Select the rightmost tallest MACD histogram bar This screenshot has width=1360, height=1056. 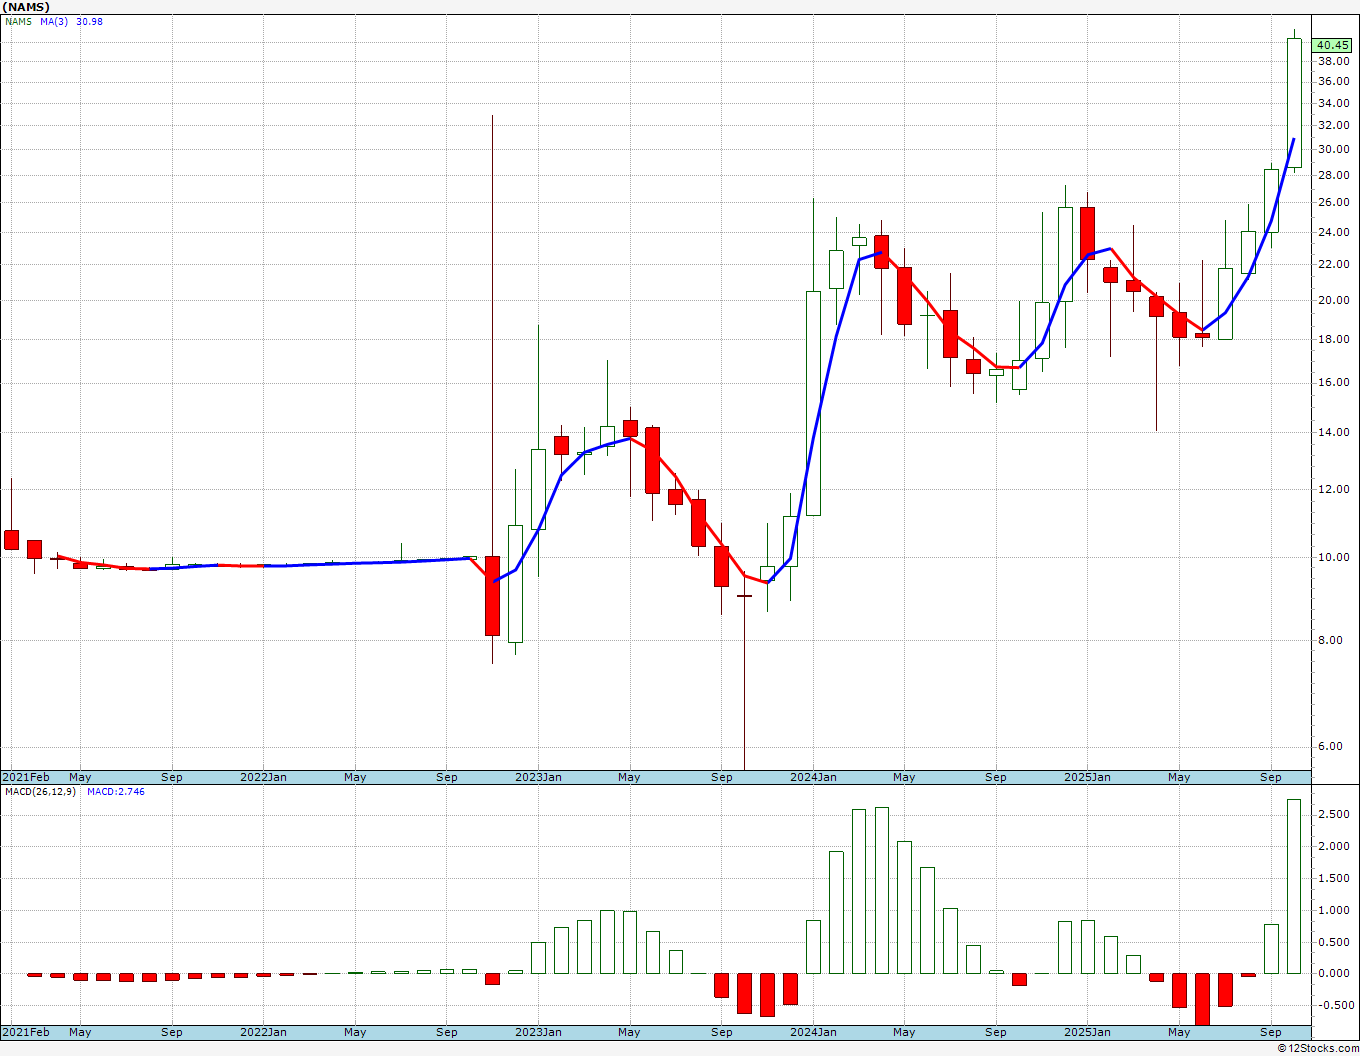click(1294, 886)
